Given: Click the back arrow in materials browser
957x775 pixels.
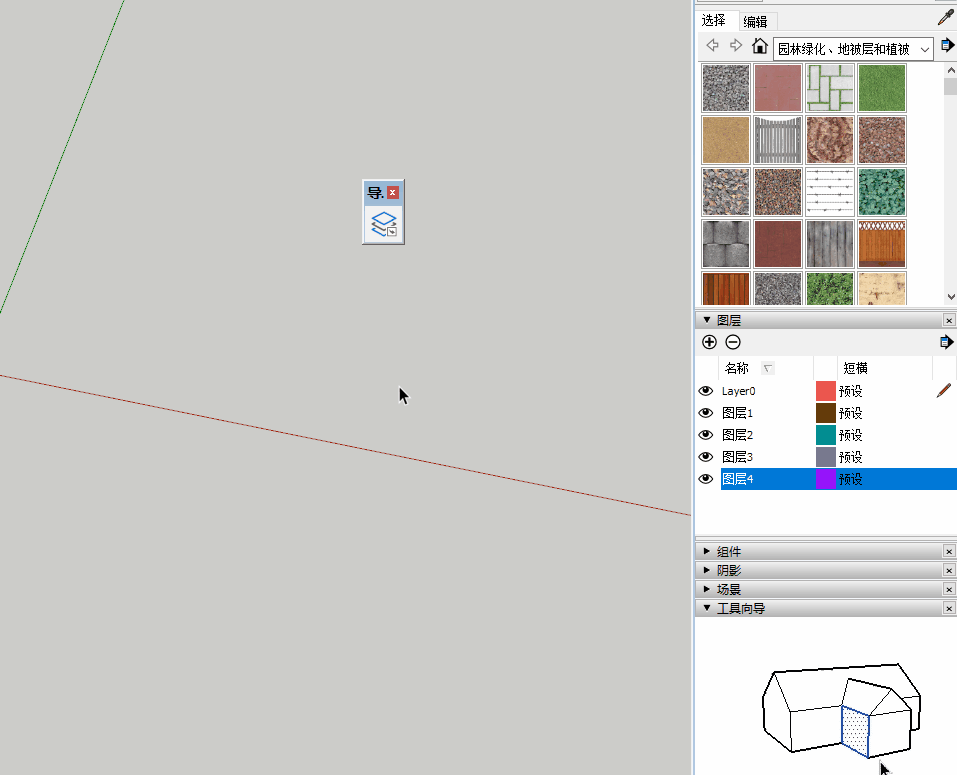Looking at the screenshot, I should click(713, 46).
